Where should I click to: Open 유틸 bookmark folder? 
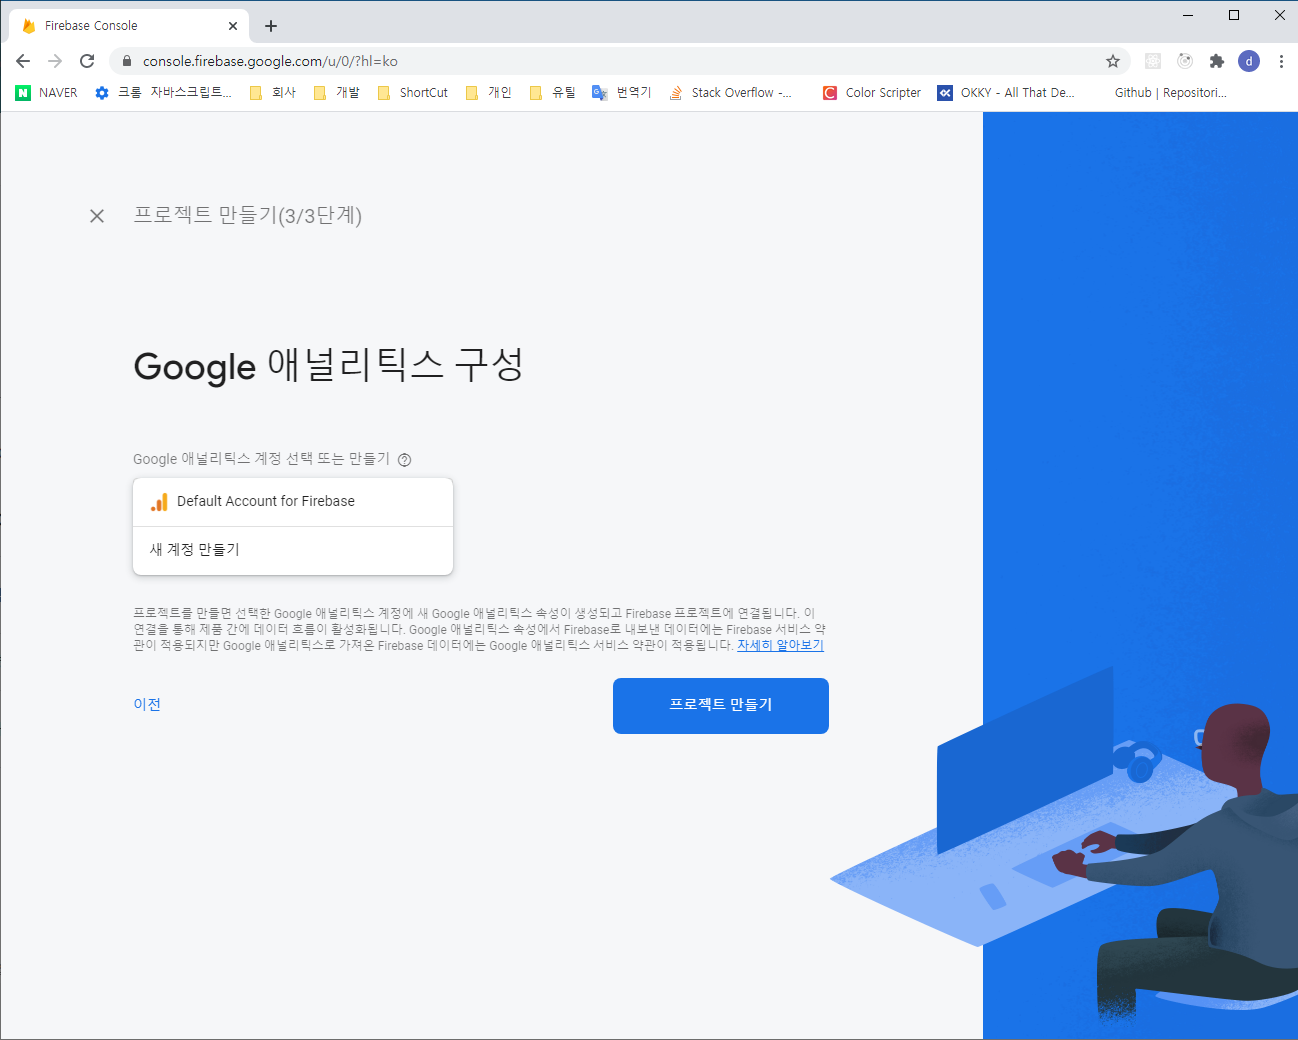(553, 93)
